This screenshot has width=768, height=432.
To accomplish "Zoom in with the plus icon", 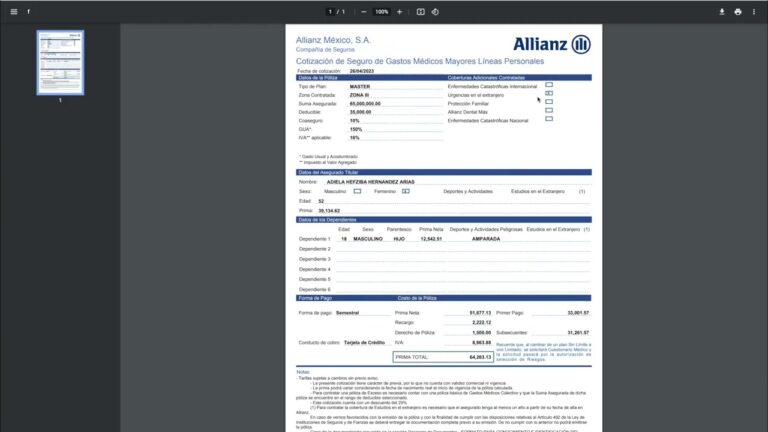I will [399, 12].
